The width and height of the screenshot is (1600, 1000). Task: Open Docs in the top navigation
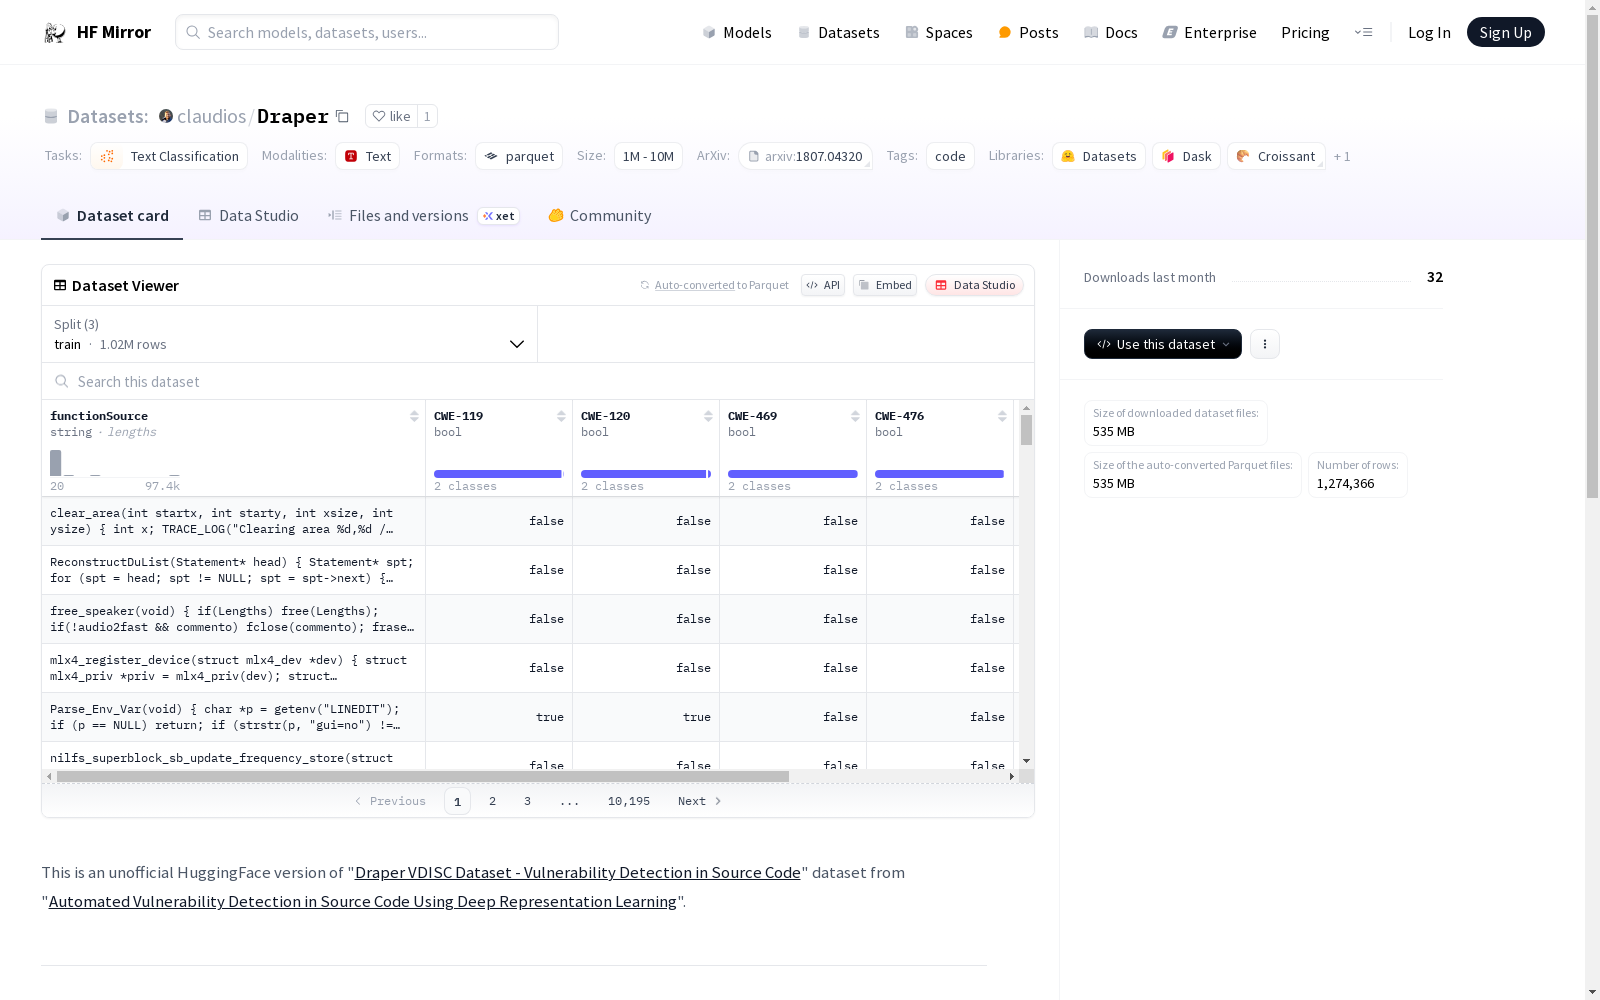pyautogui.click(x=1111, y=32)
